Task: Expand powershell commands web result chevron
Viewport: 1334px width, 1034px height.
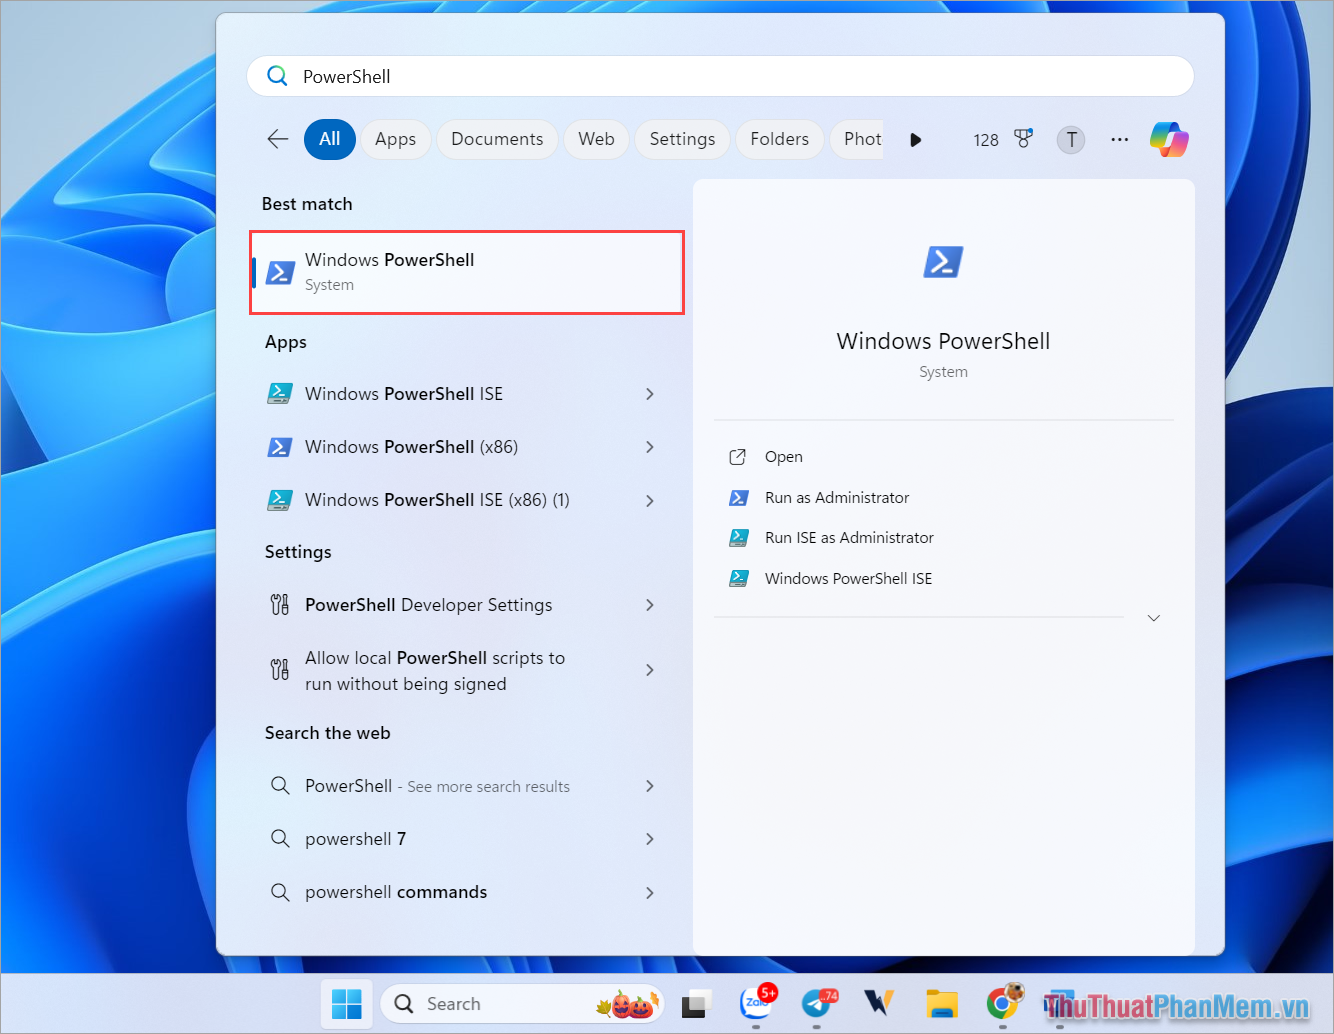Action: pos(650,892)
